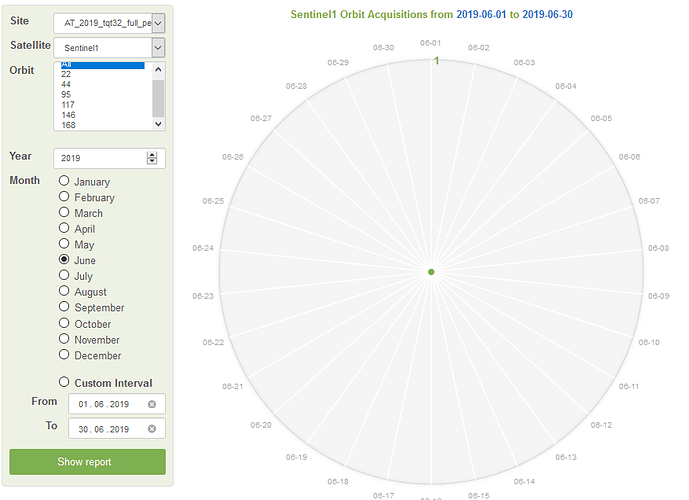The width and height of the screenshot is (689, 500).
Task: Select the June radio button
Action: [x=64, y=260]
